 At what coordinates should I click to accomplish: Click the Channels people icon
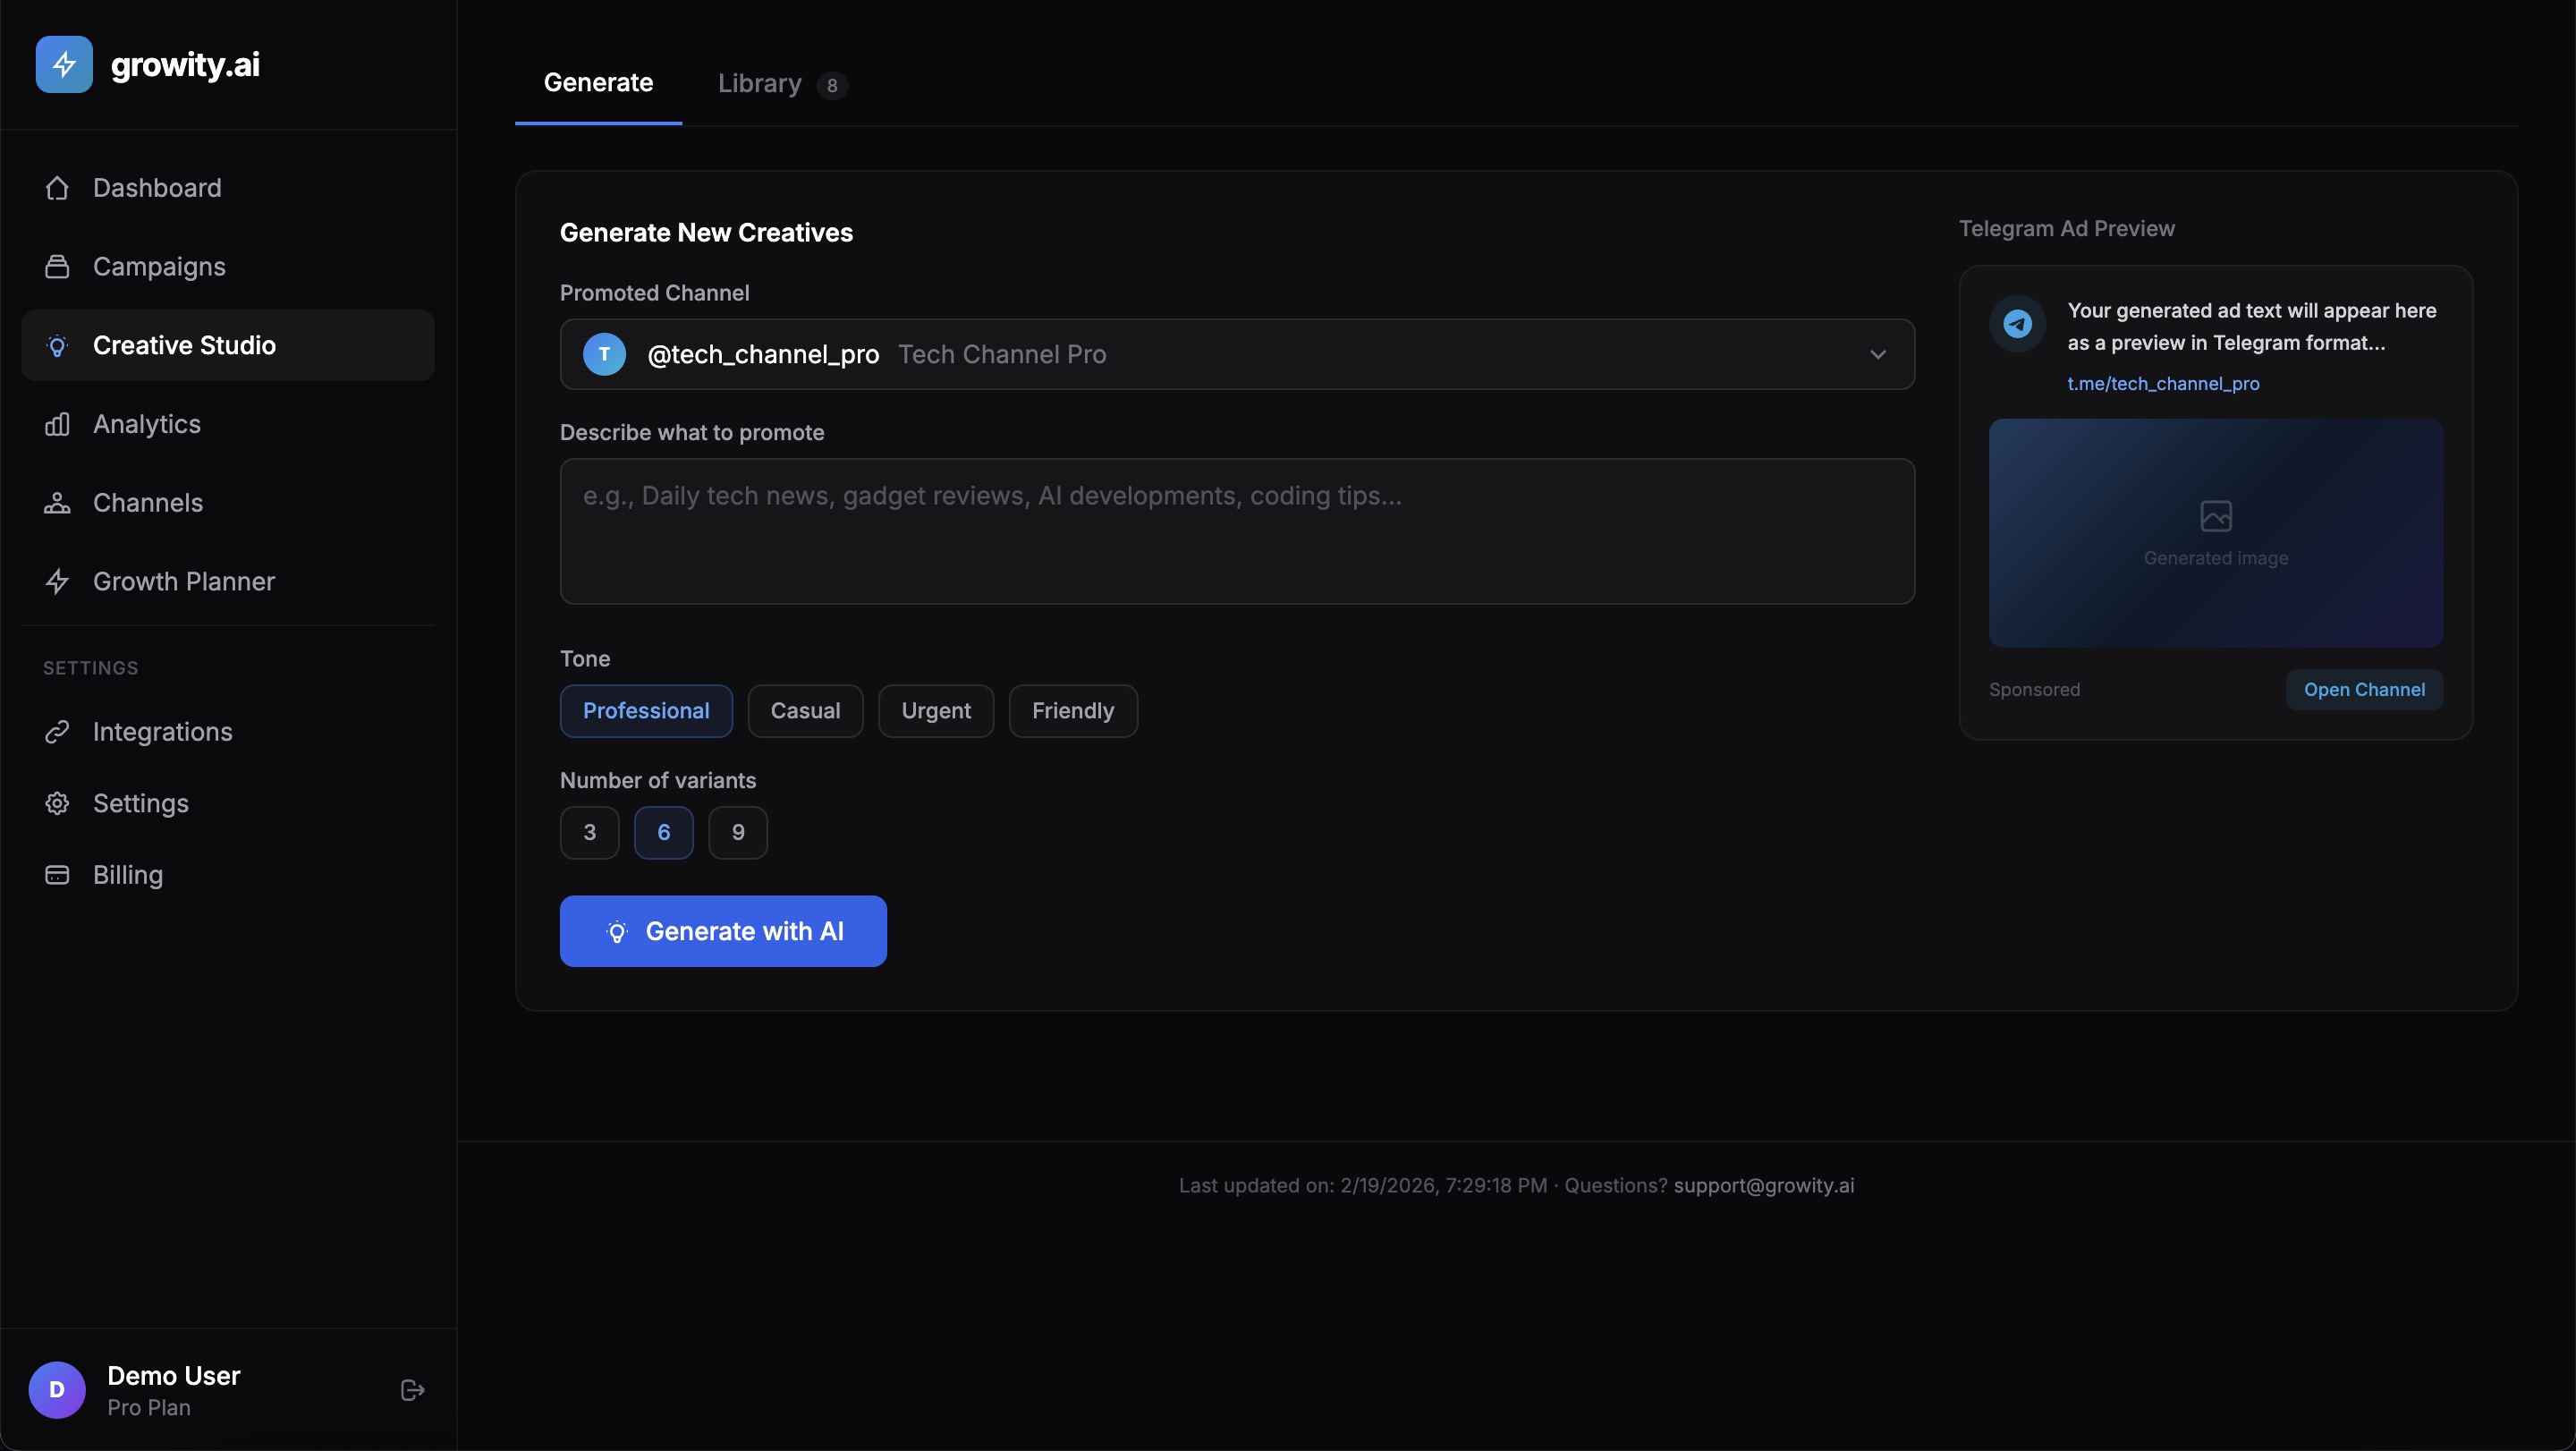pyautogui.click(x=58, y=503)
